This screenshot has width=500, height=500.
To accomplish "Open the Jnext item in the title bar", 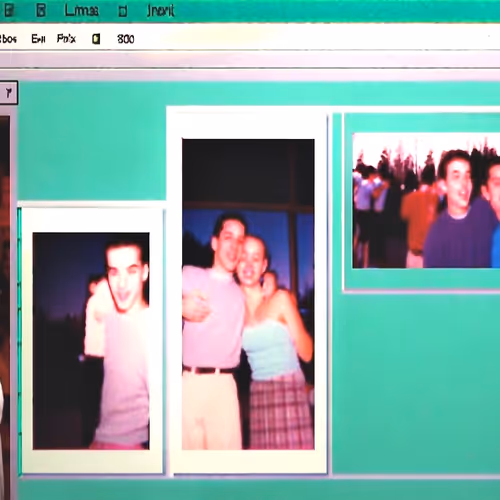I will pos(161,11).
